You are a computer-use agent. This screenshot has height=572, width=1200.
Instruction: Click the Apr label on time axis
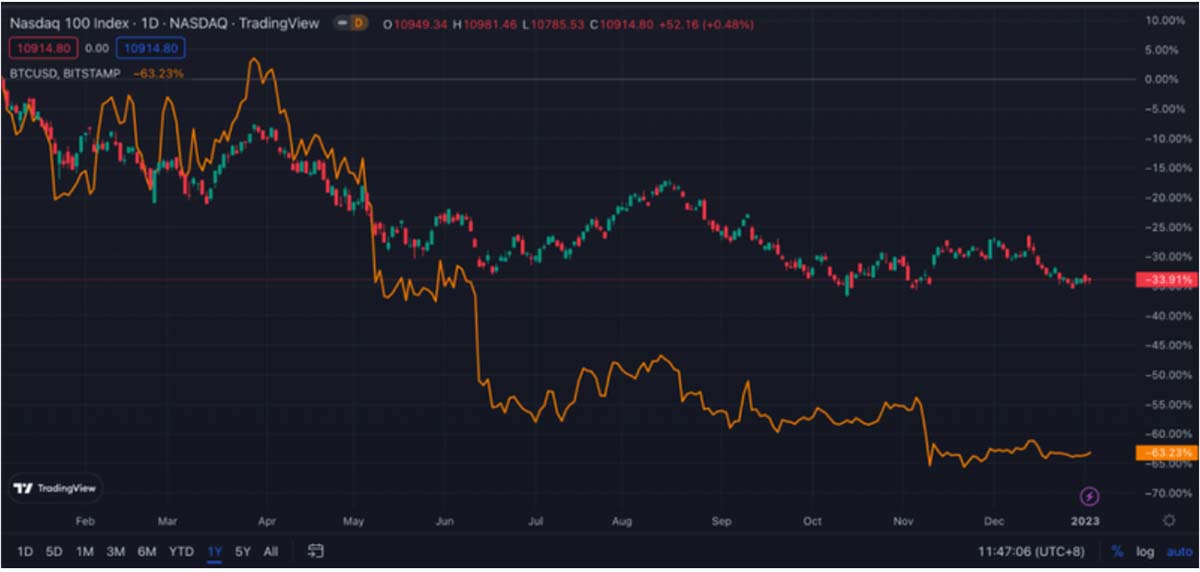266,521
